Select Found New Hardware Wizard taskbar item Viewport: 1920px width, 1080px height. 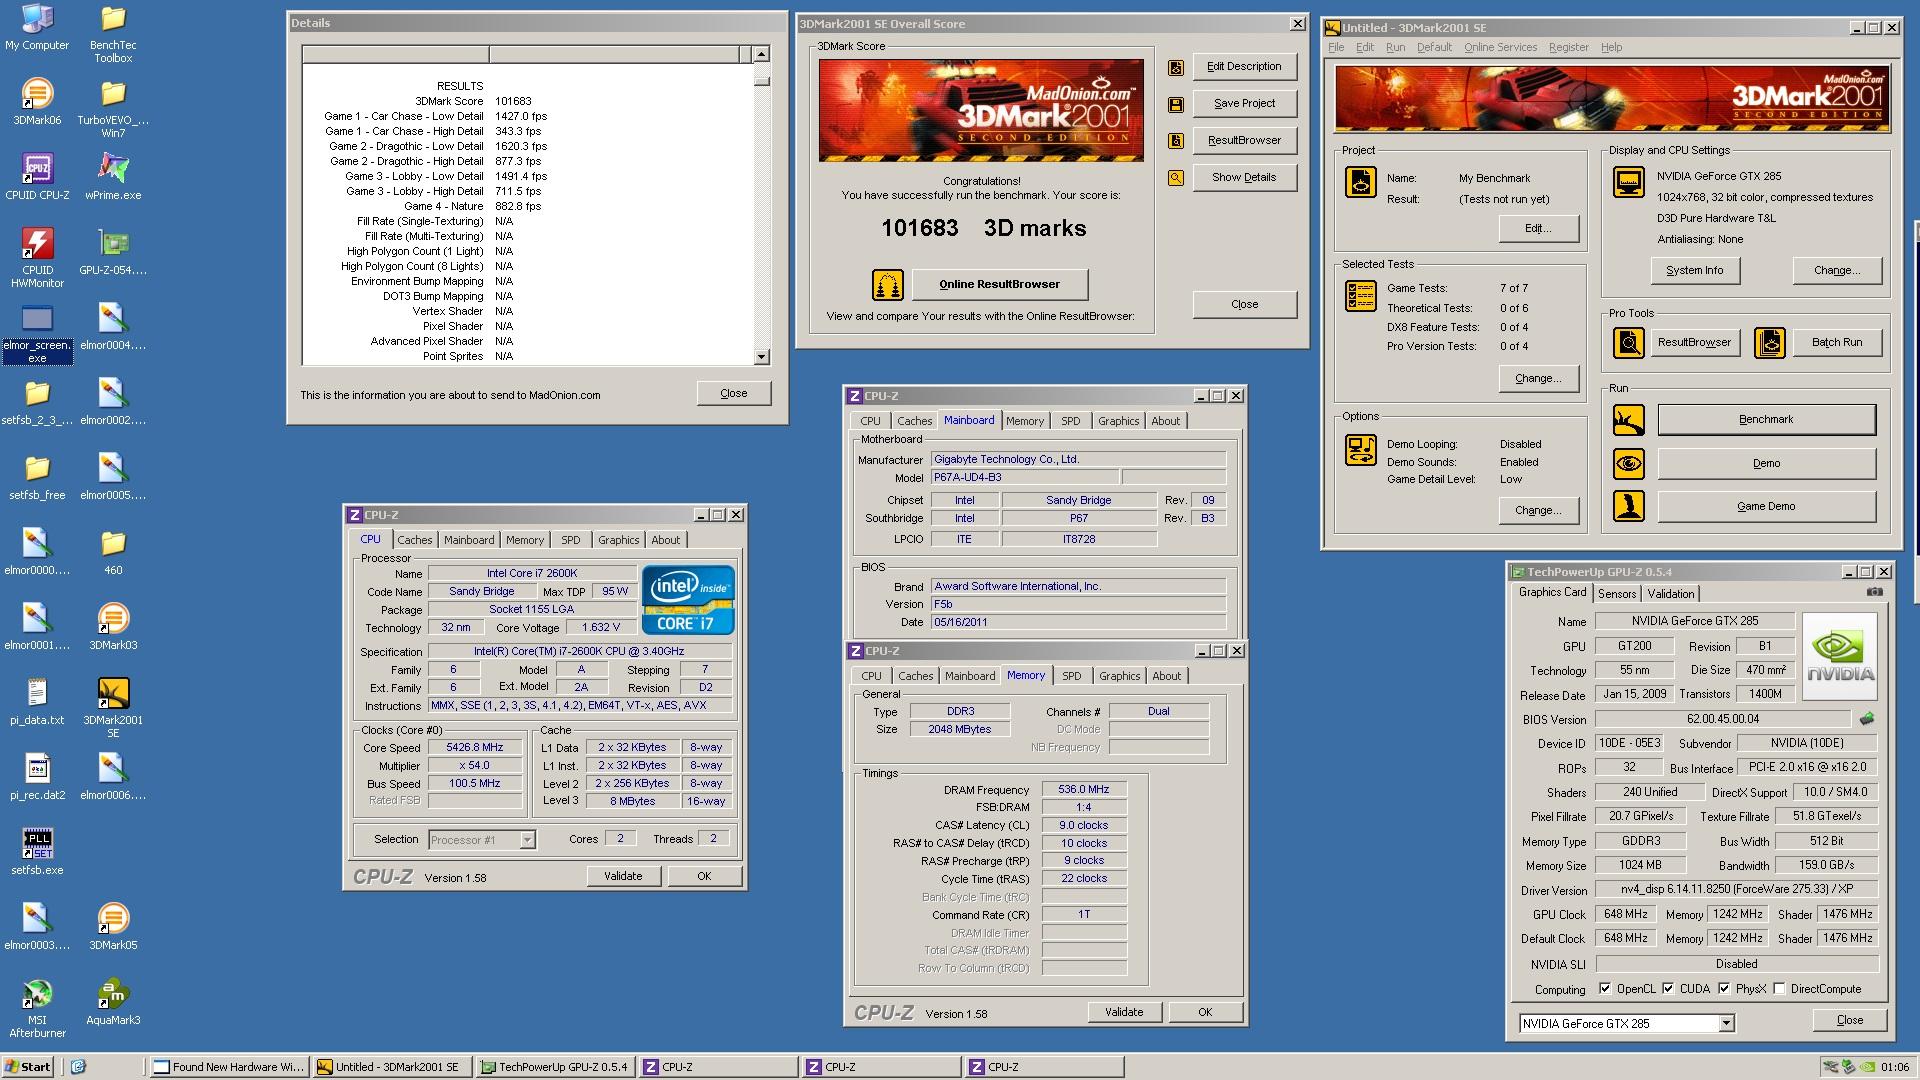pyautogui.click(x=229, y=1067)
